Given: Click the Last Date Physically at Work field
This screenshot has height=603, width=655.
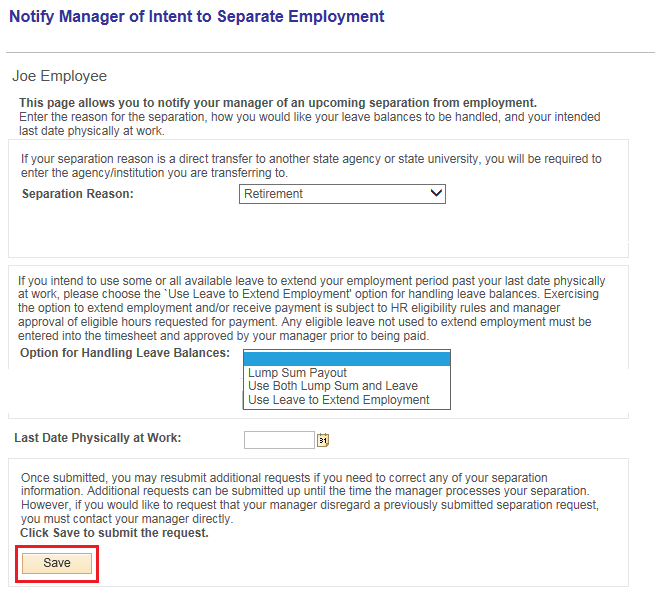Looking at the screenshot, I should click(279, 440).
